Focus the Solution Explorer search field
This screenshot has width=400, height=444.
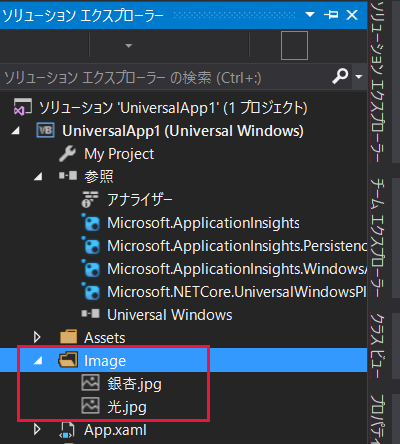pos(166,77)
